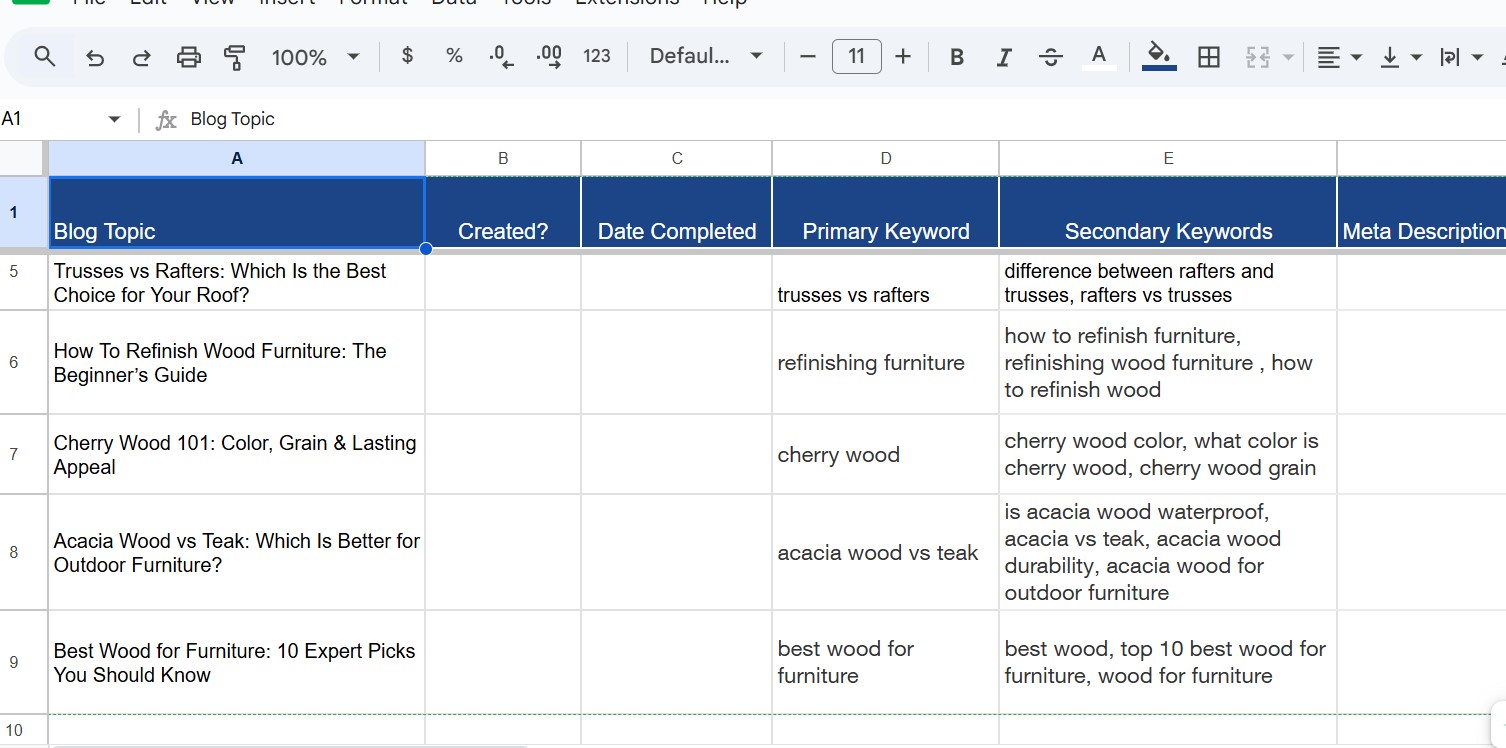Select row 1 header

[23, 212]
